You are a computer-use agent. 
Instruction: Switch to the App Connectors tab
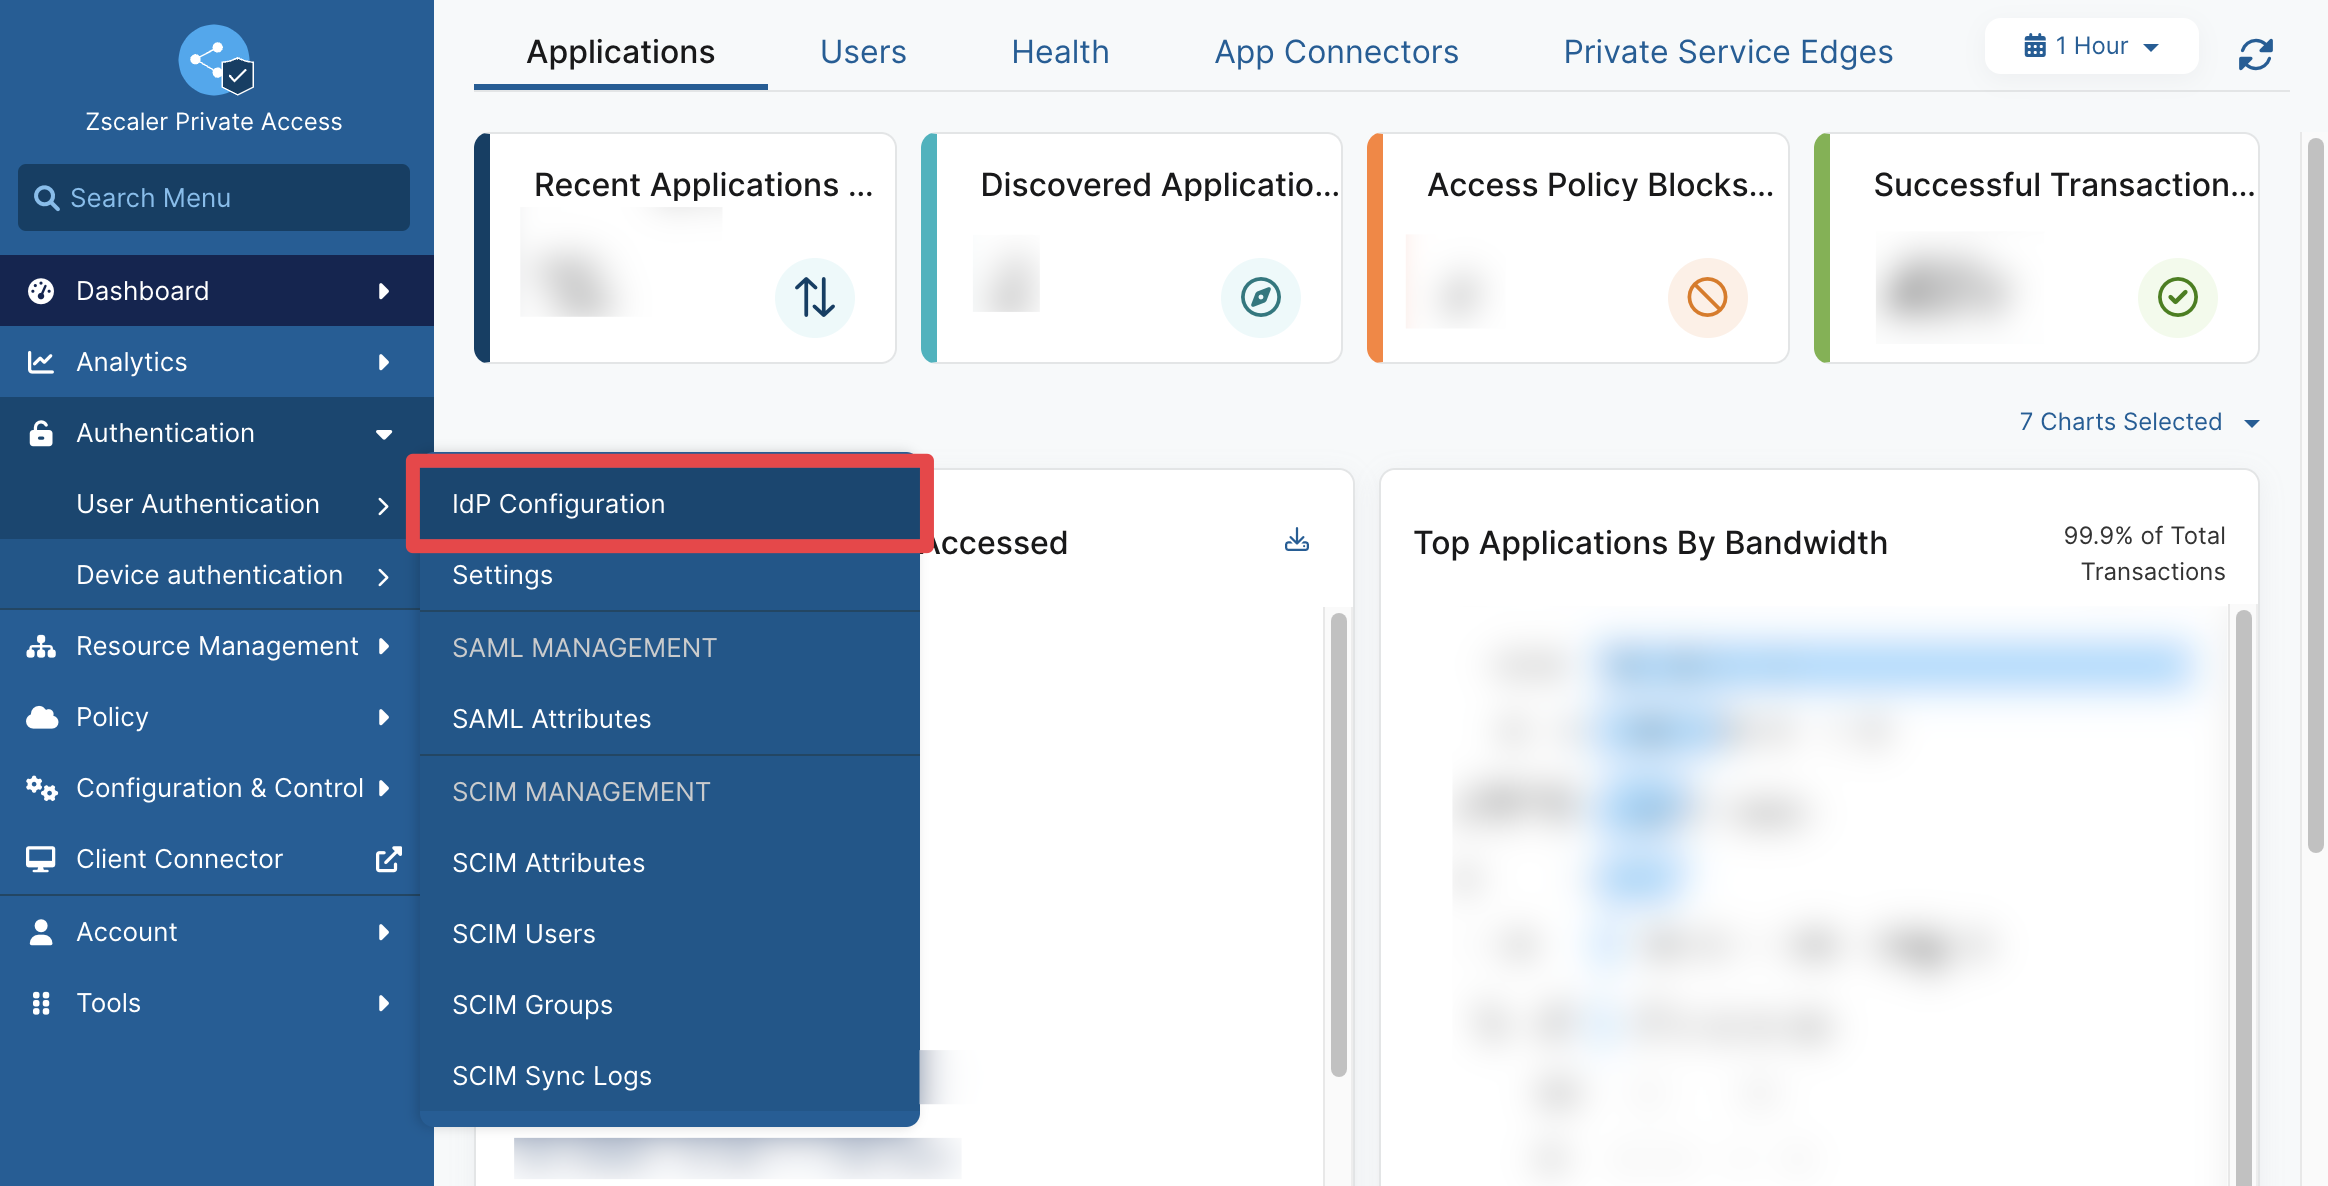click(x=1336, y=52)
